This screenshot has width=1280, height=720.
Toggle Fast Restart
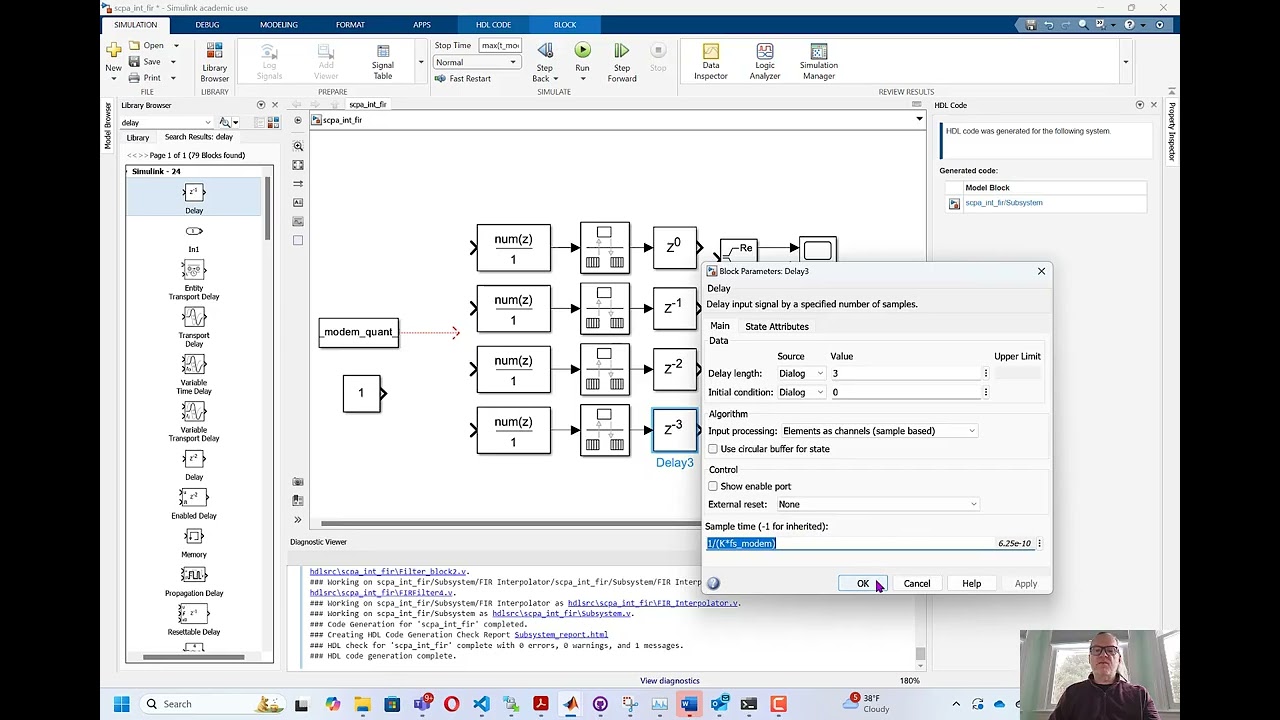(x=462, y=78)
